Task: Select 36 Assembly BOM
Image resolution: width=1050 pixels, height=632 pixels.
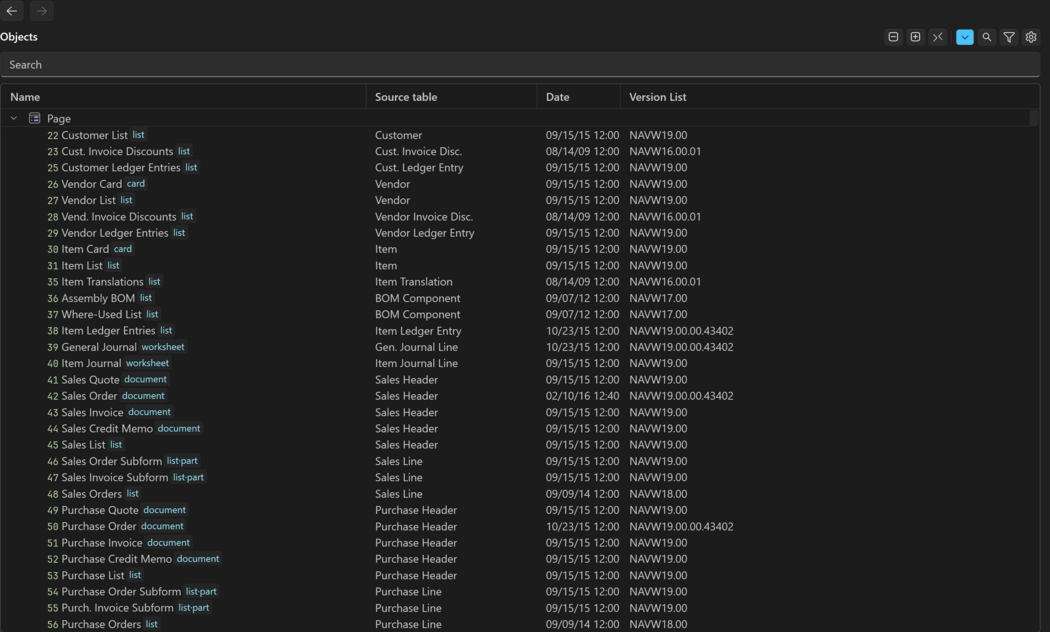Action: coord(91,298)
